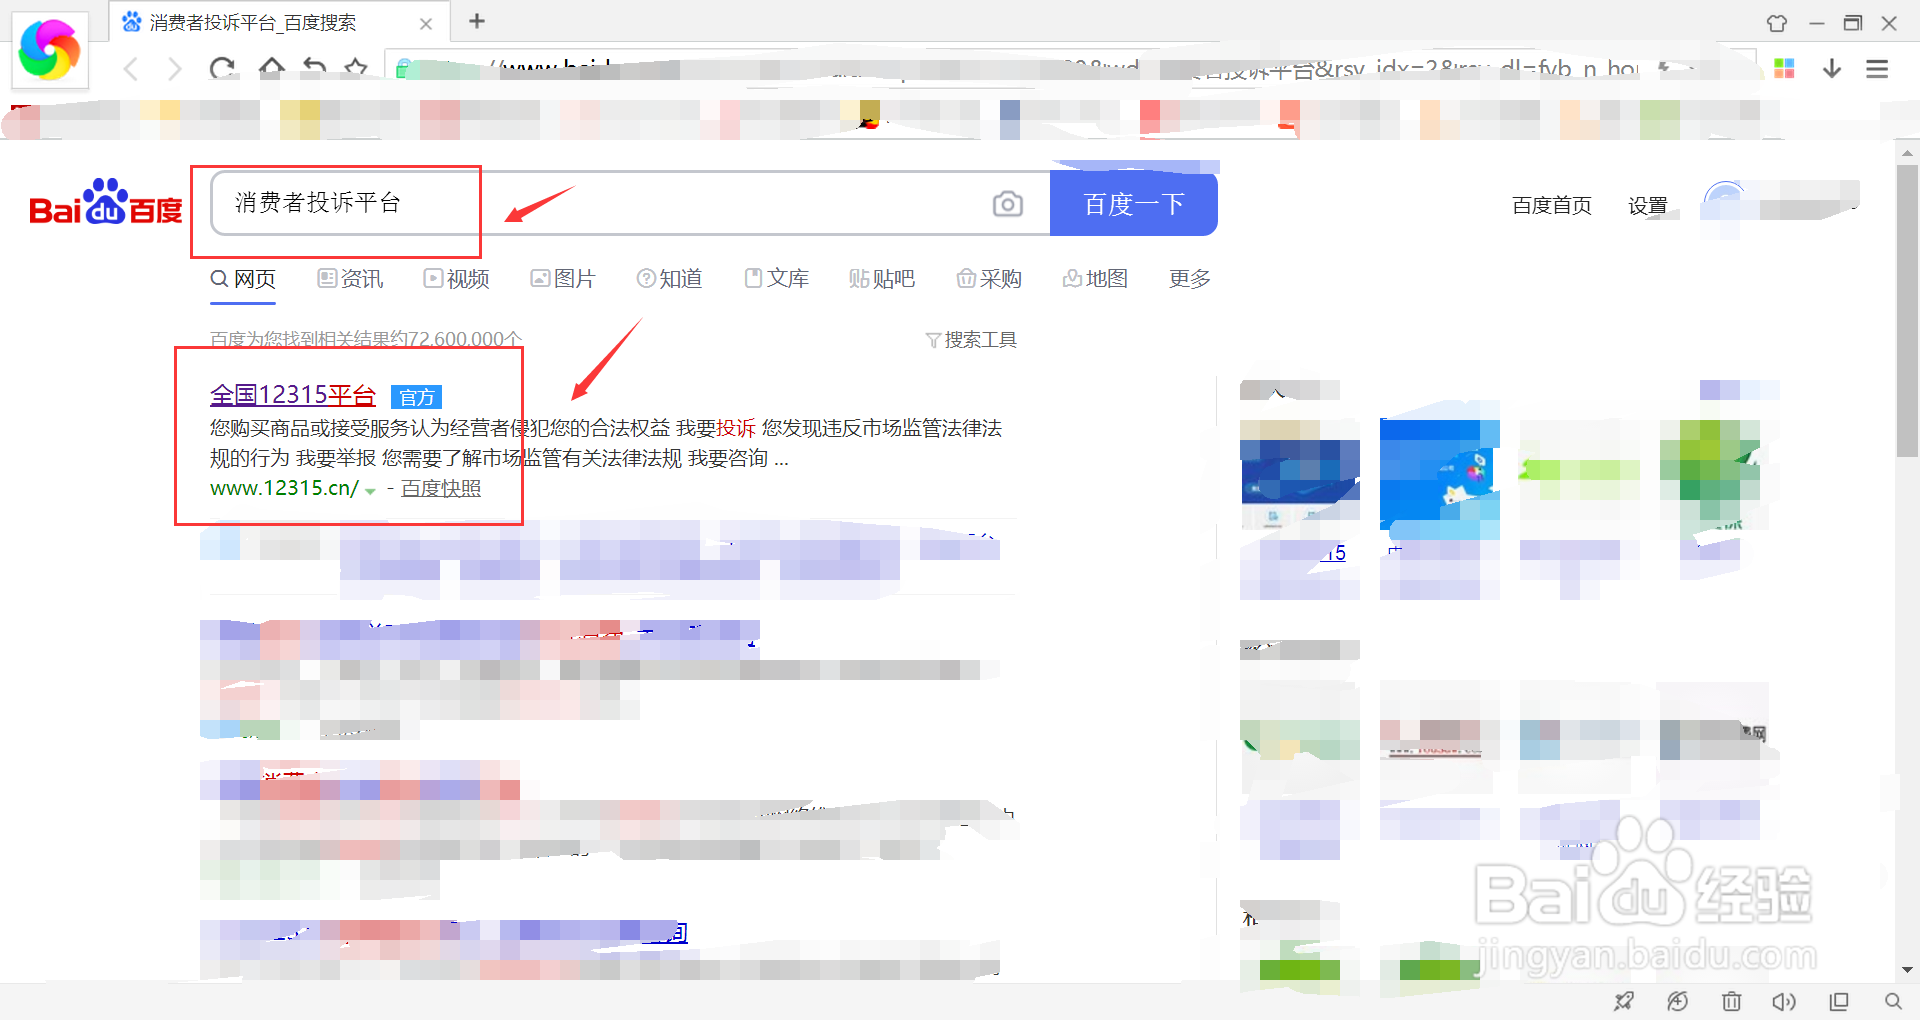The image size is (1920, 1020).
Task: Click the clear-traces trash icon
Action: 1732,1001
